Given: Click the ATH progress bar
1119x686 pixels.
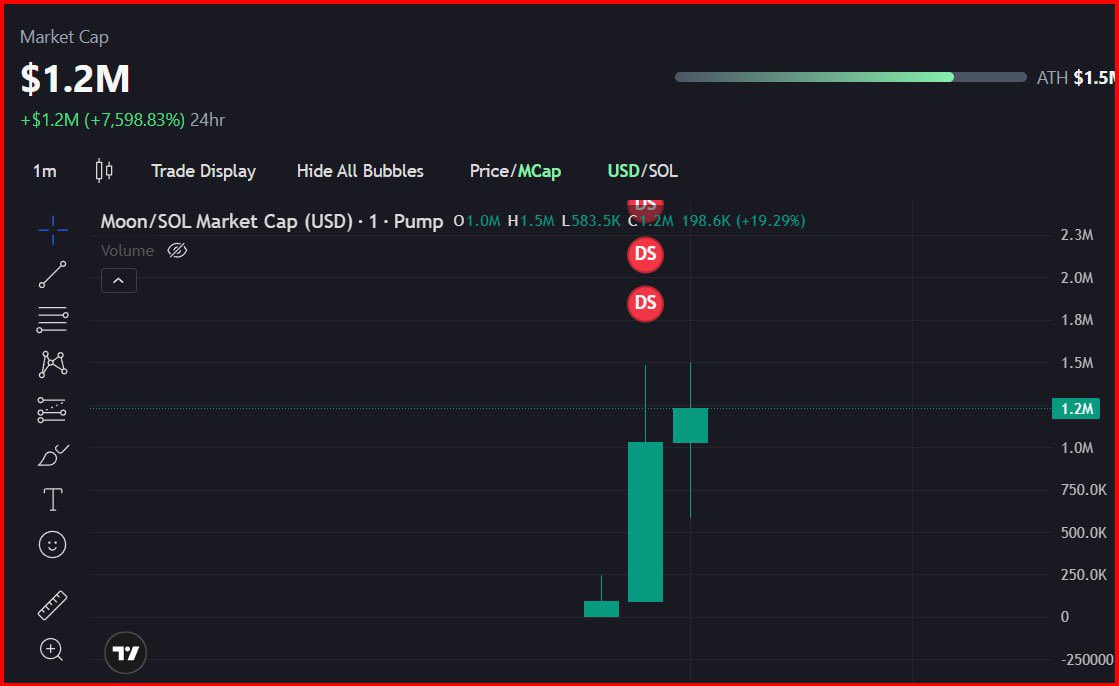Looking at the screenshot, I should click(x=850, y=77).
